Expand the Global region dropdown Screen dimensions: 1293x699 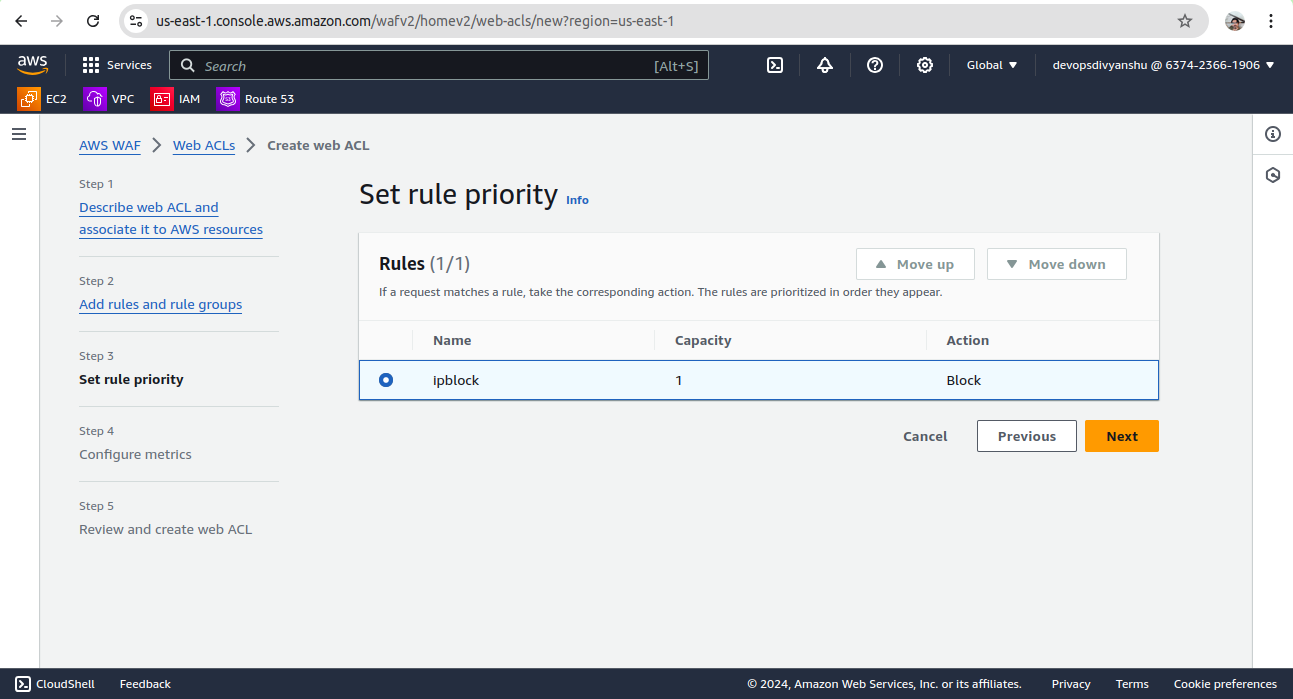pos(991,65)
